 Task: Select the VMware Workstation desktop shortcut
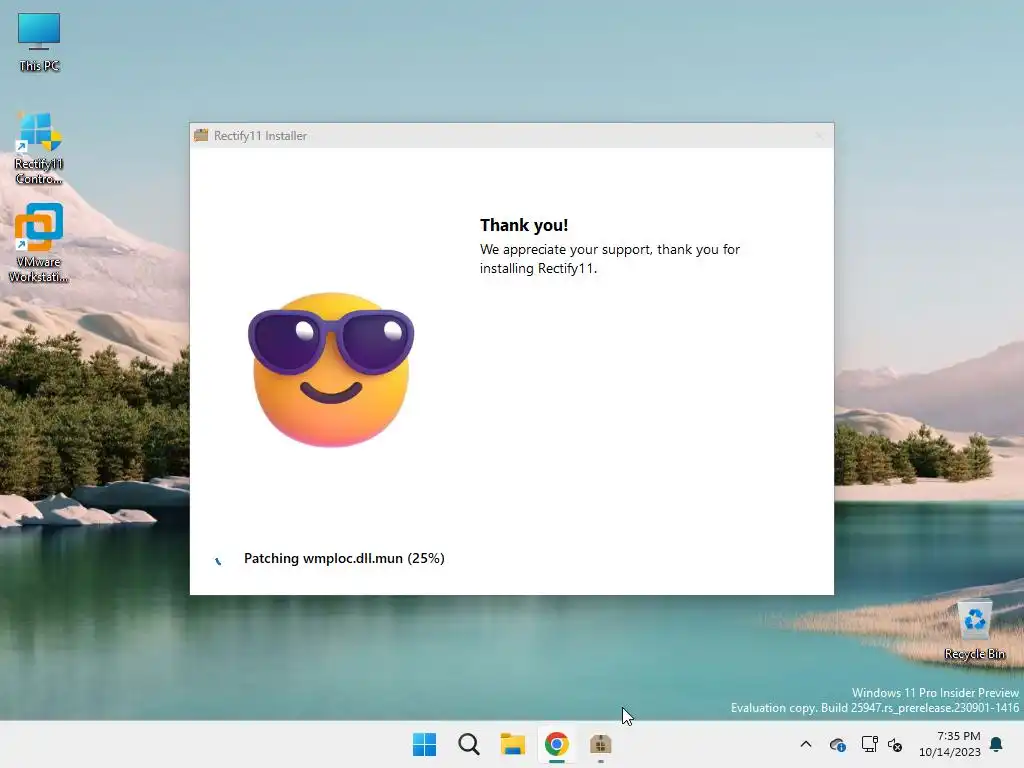point(39,242)
